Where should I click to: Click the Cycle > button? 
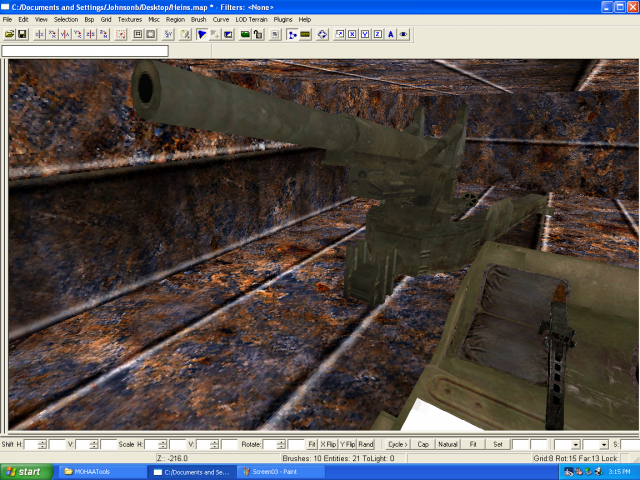(x=398, y=444)
